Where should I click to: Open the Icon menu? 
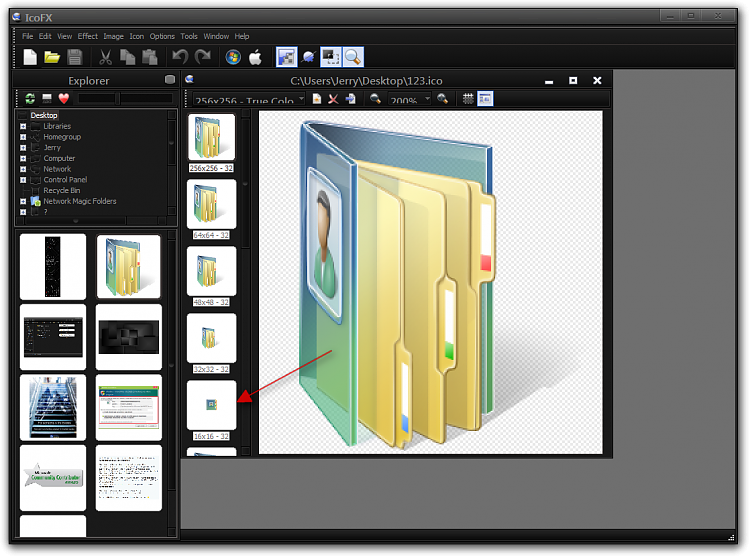click(137, 36)
